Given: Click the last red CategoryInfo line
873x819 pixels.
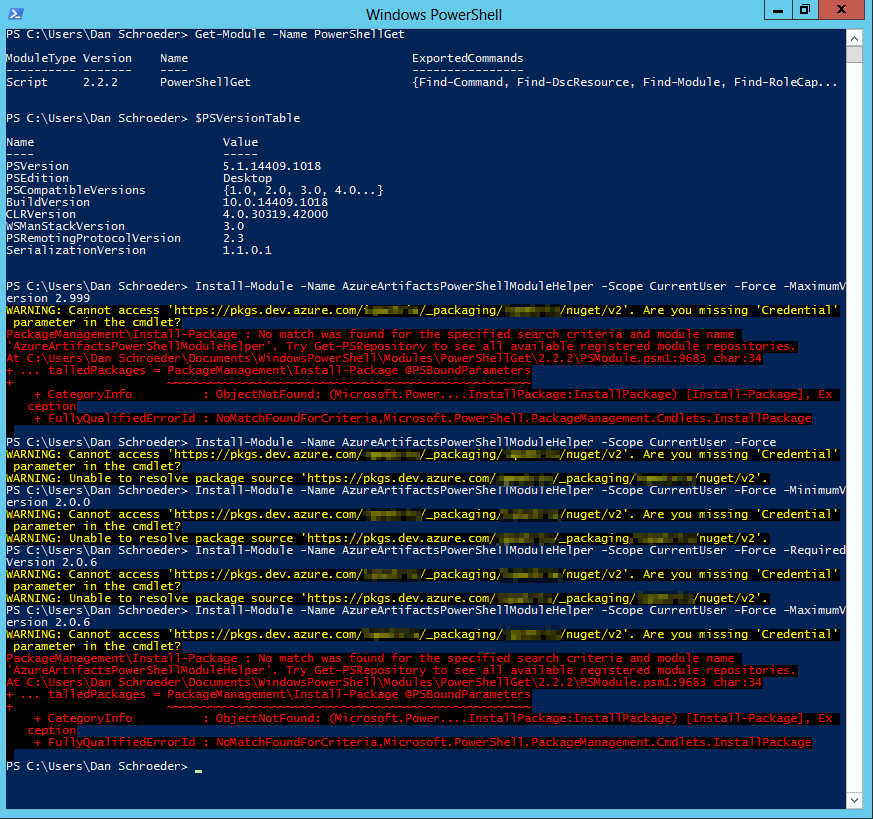Looking at the screenshot, I should [x=433, y=718].
